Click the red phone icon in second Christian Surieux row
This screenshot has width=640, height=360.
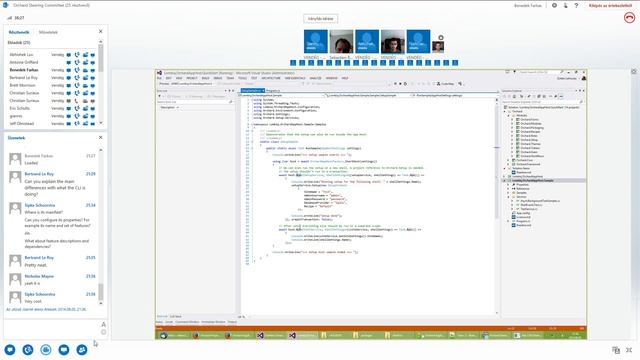pos(77,100)
